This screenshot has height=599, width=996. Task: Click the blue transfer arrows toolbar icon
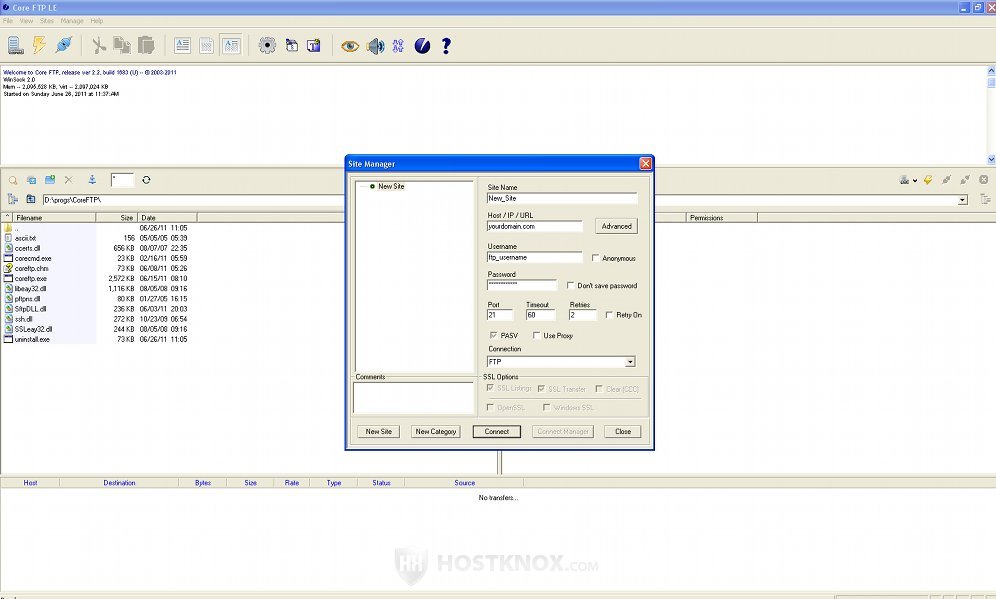398,46
